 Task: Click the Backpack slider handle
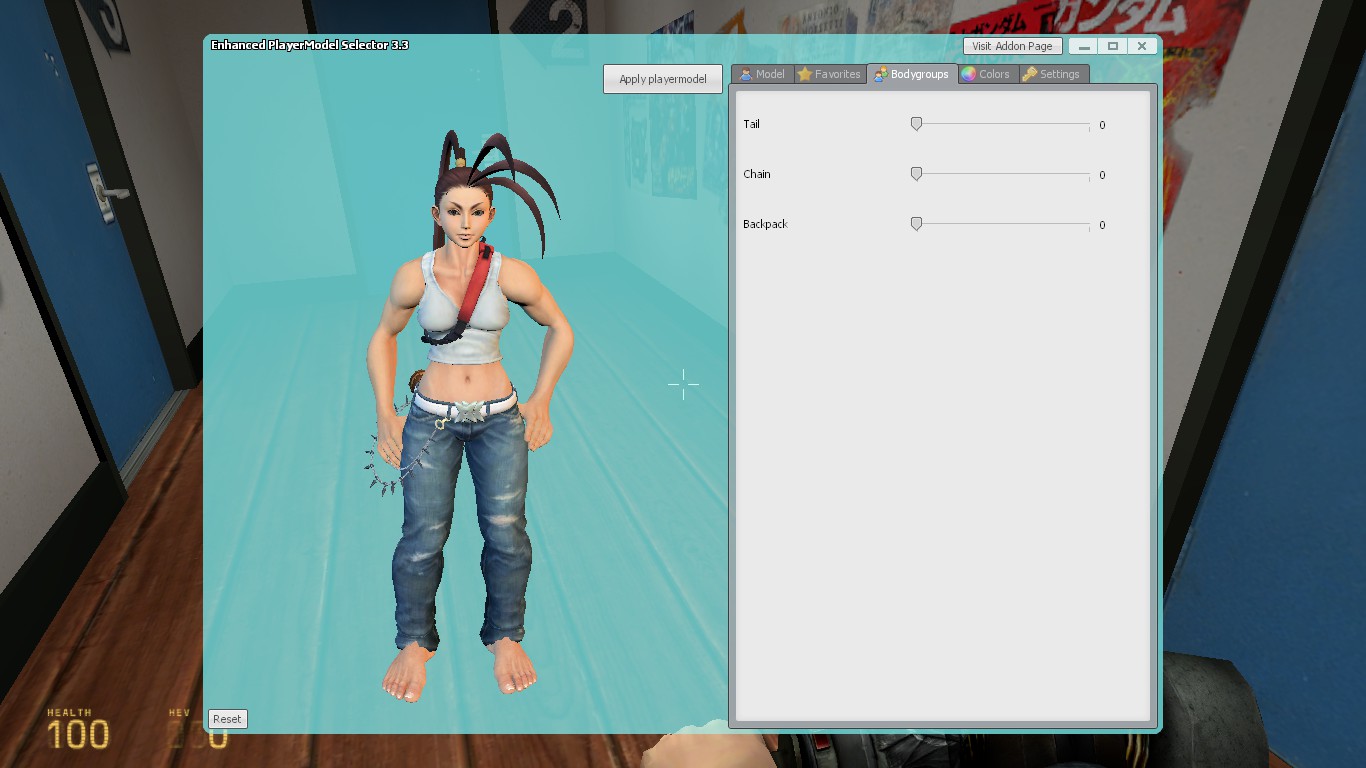point(916,224)
